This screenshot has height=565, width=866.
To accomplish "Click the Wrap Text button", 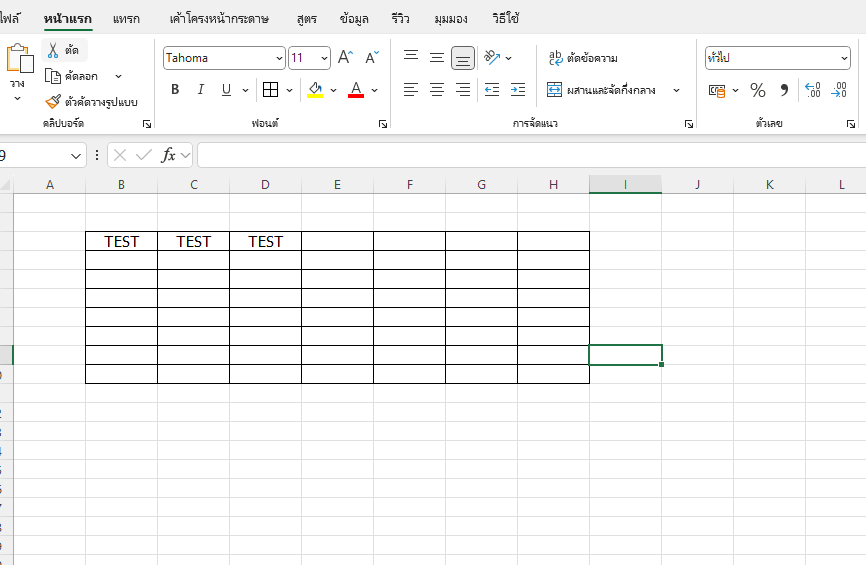I will (583, 58).
